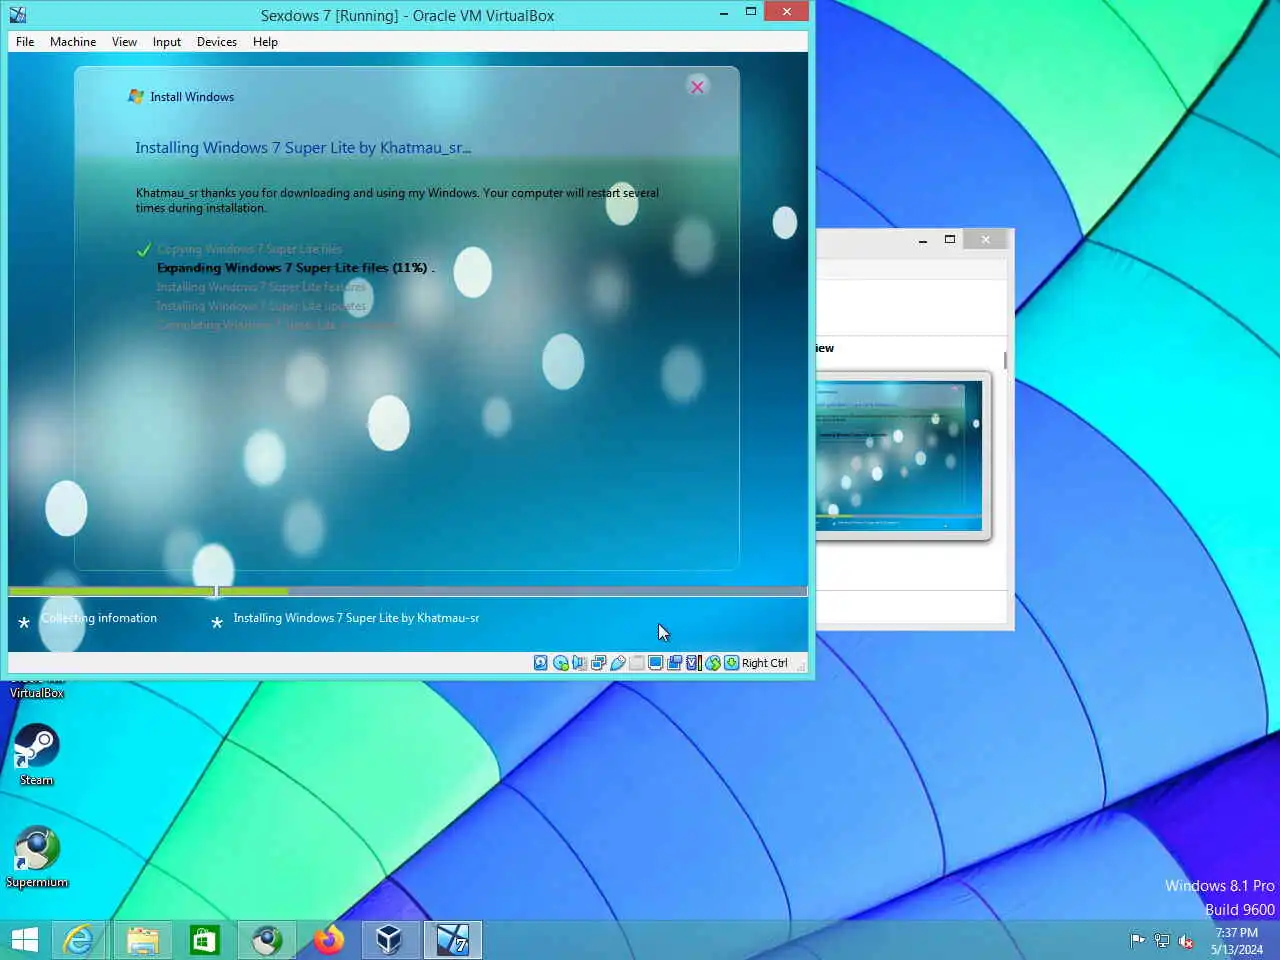The image size is (1280, 960).
Task: Click the recording status icon
Action: pyautogui.click(x=674, y=663)
